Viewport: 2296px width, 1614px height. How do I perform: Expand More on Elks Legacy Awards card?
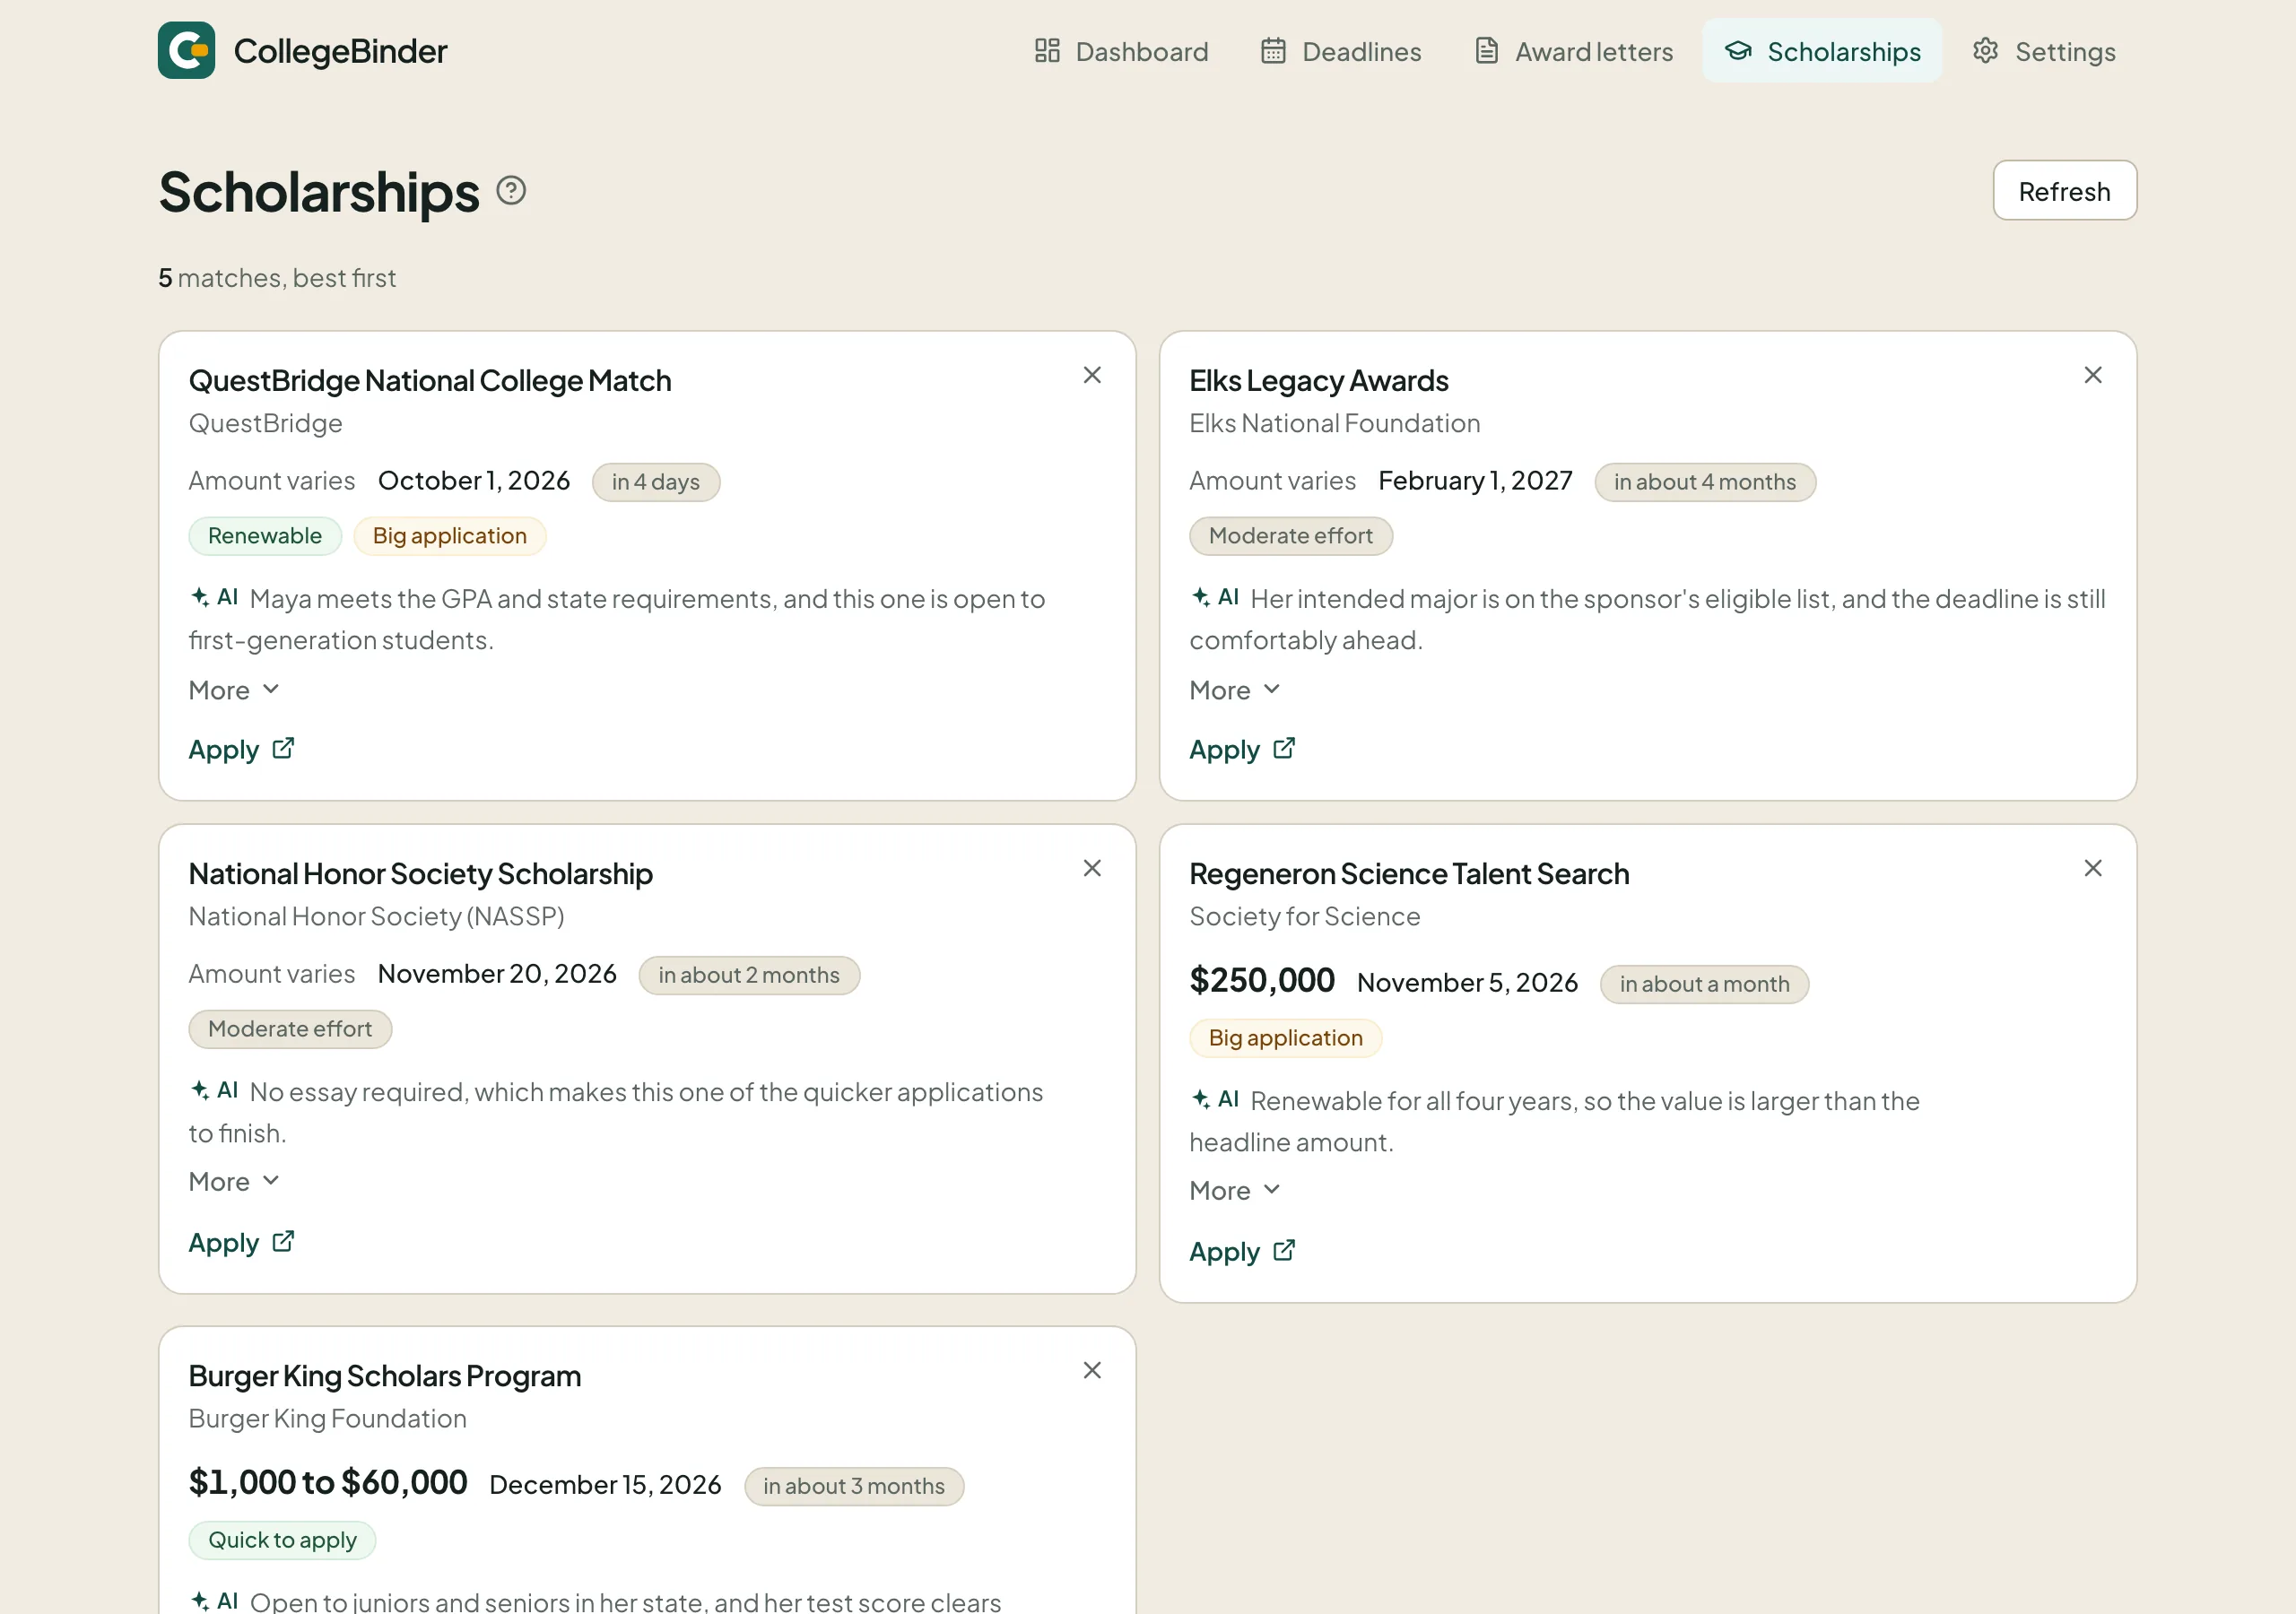coord(1235,690)
